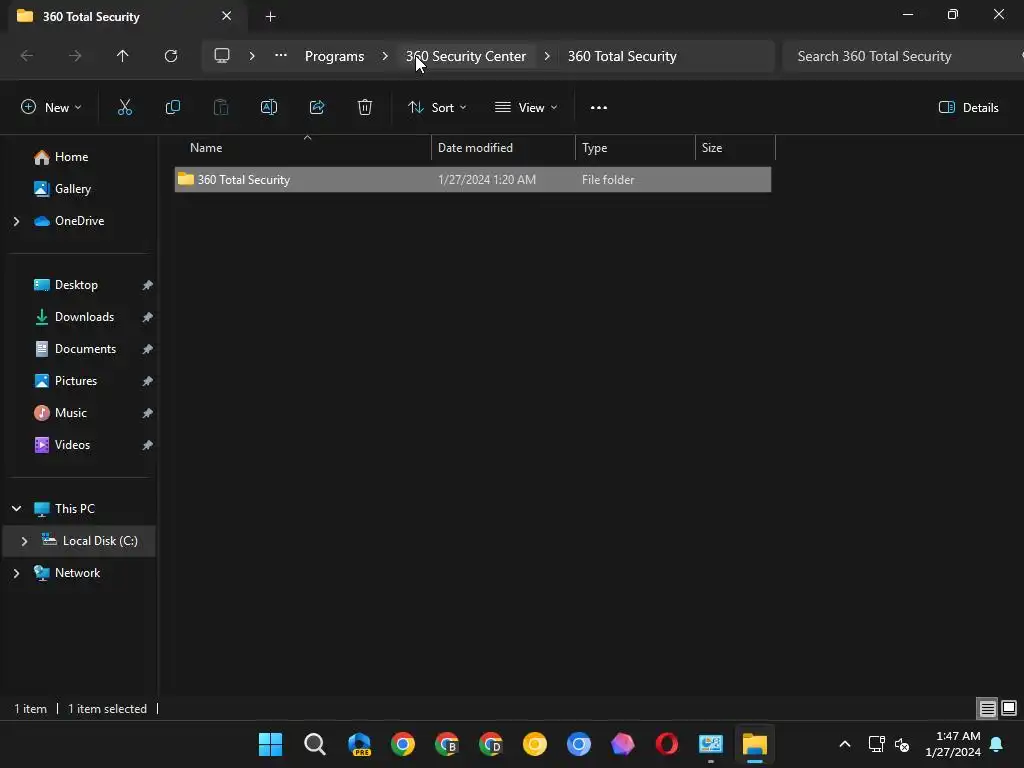Toggle the Details pane

[968, 108]
